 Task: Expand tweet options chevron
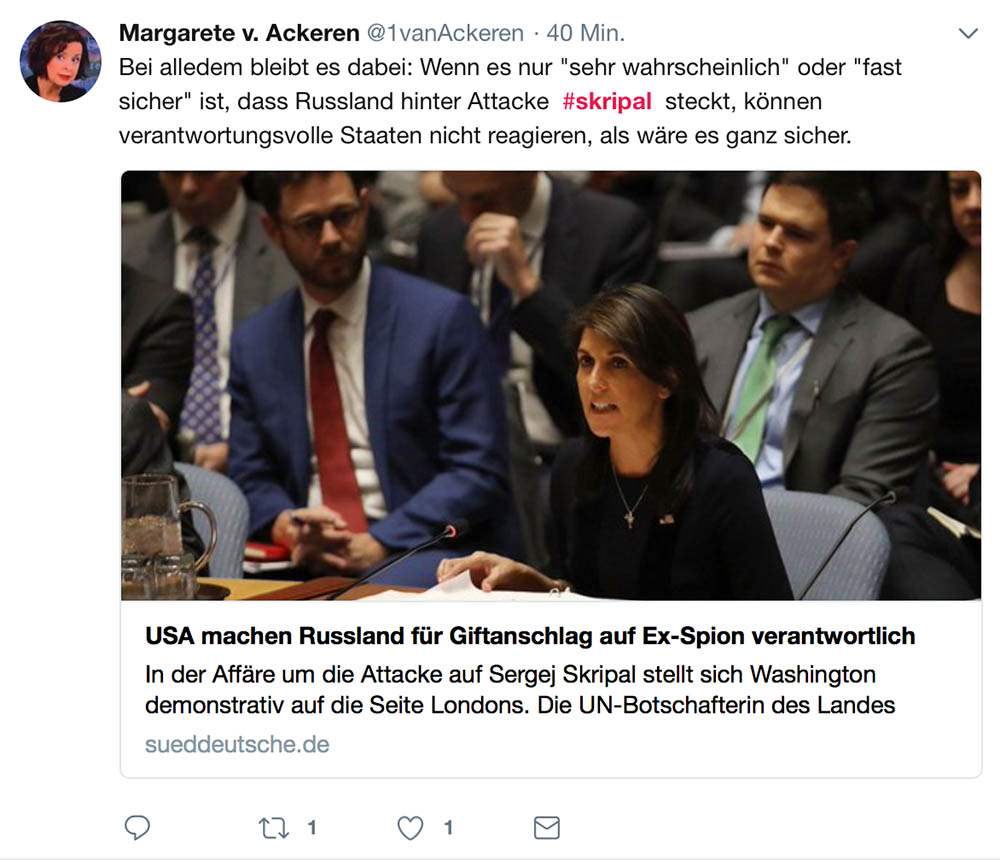tap(968, 33)
